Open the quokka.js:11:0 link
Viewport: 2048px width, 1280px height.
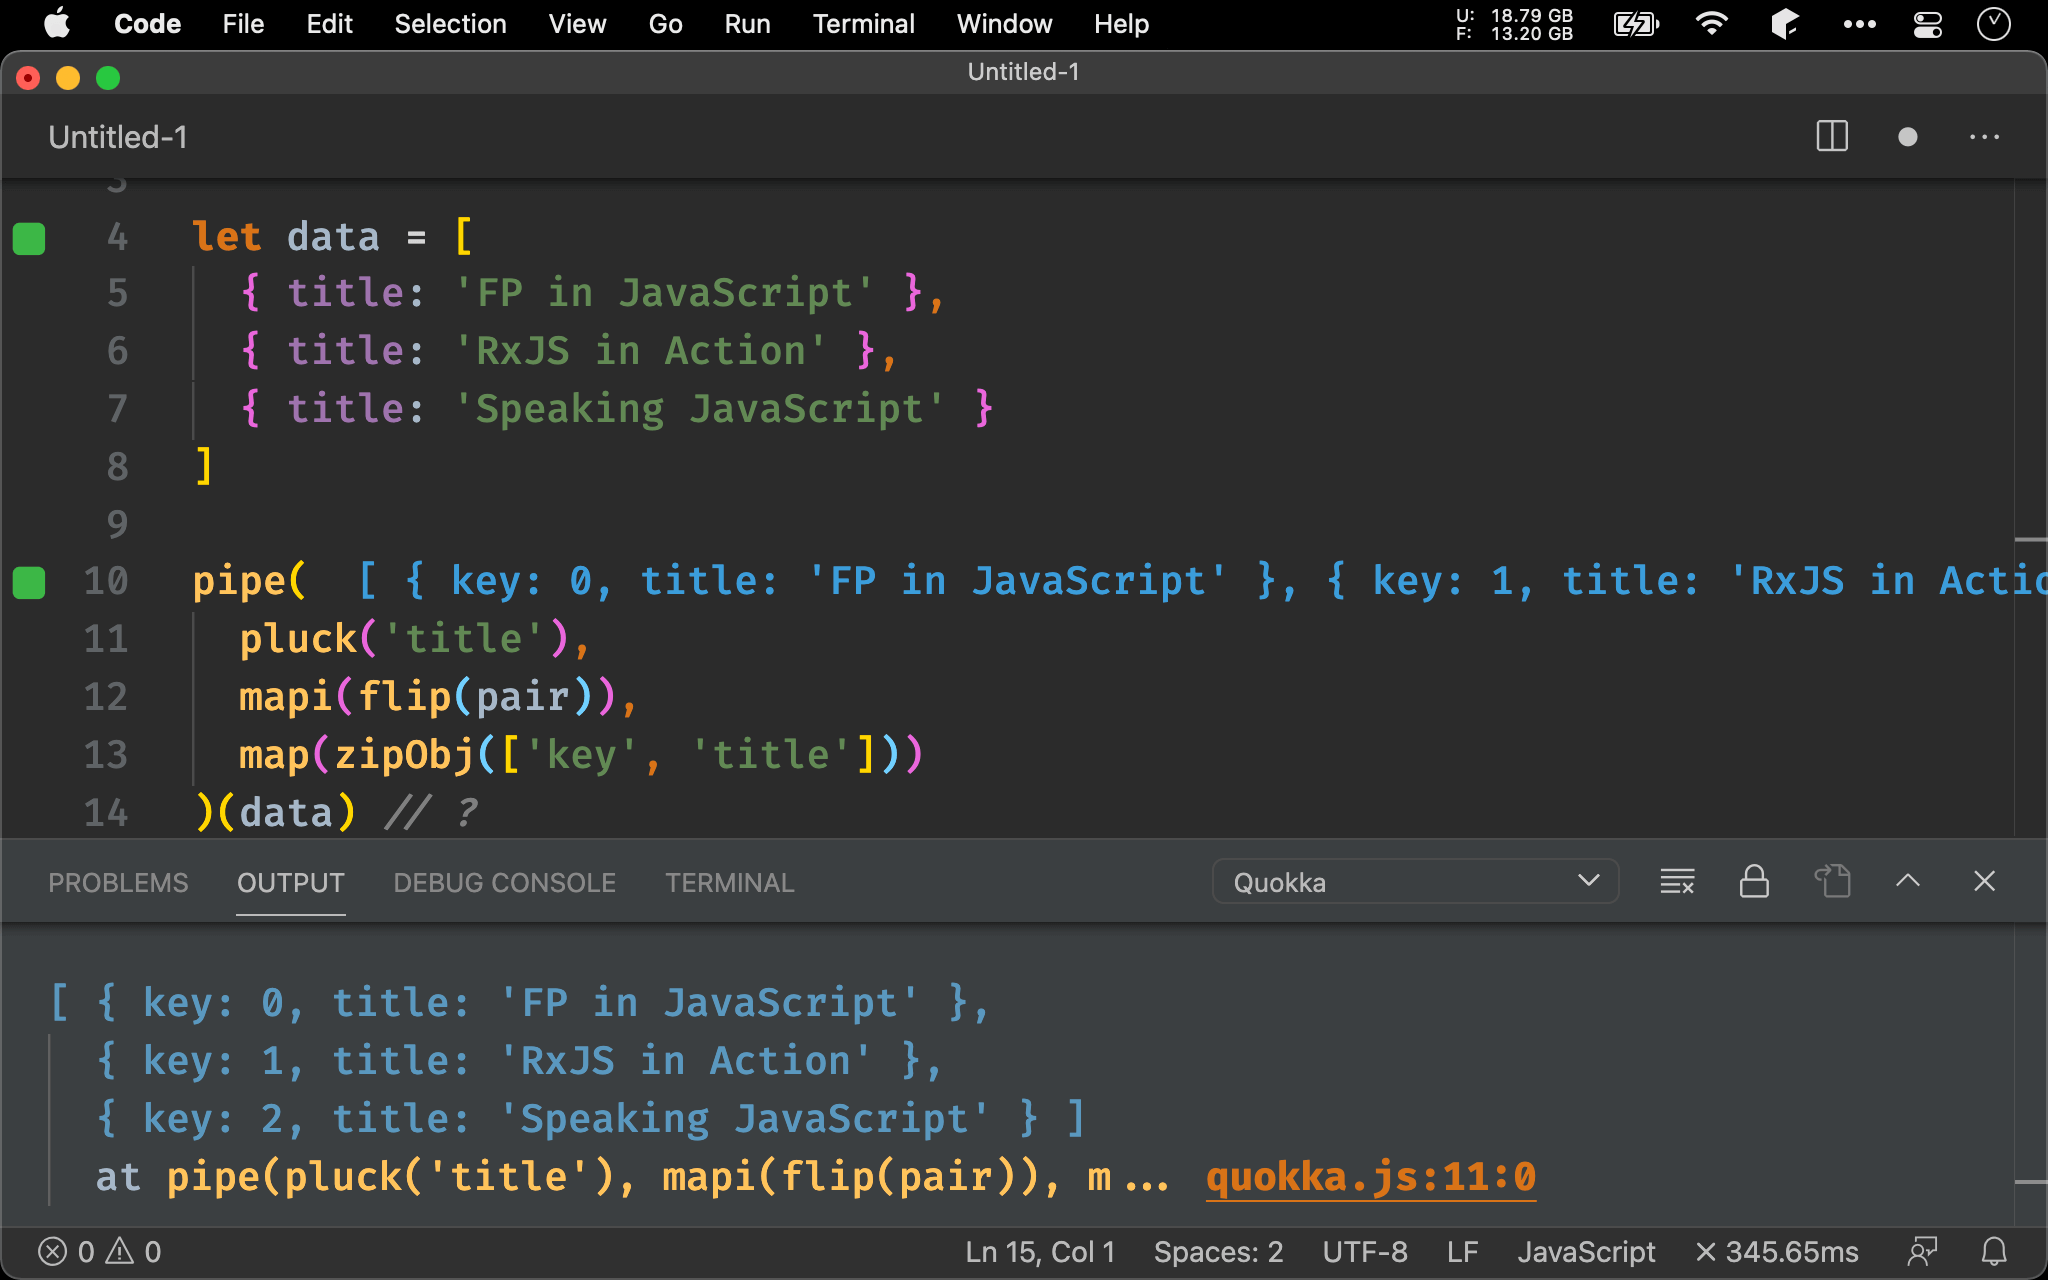1371,1177
